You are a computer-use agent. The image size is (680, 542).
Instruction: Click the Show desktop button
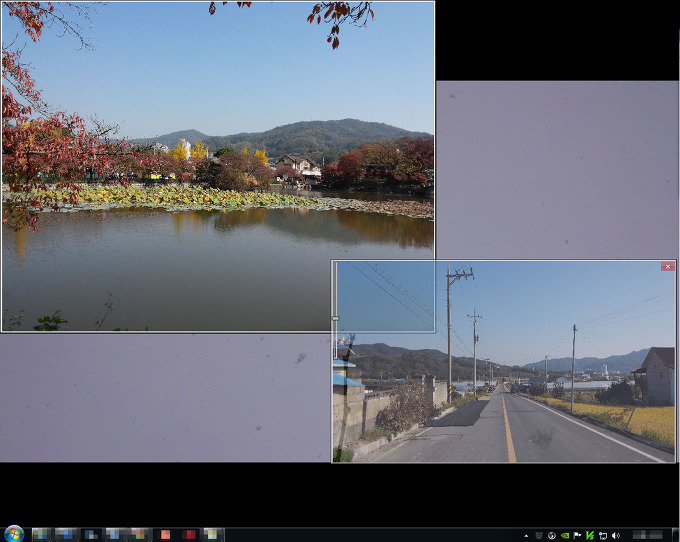(x=676, y=535)
